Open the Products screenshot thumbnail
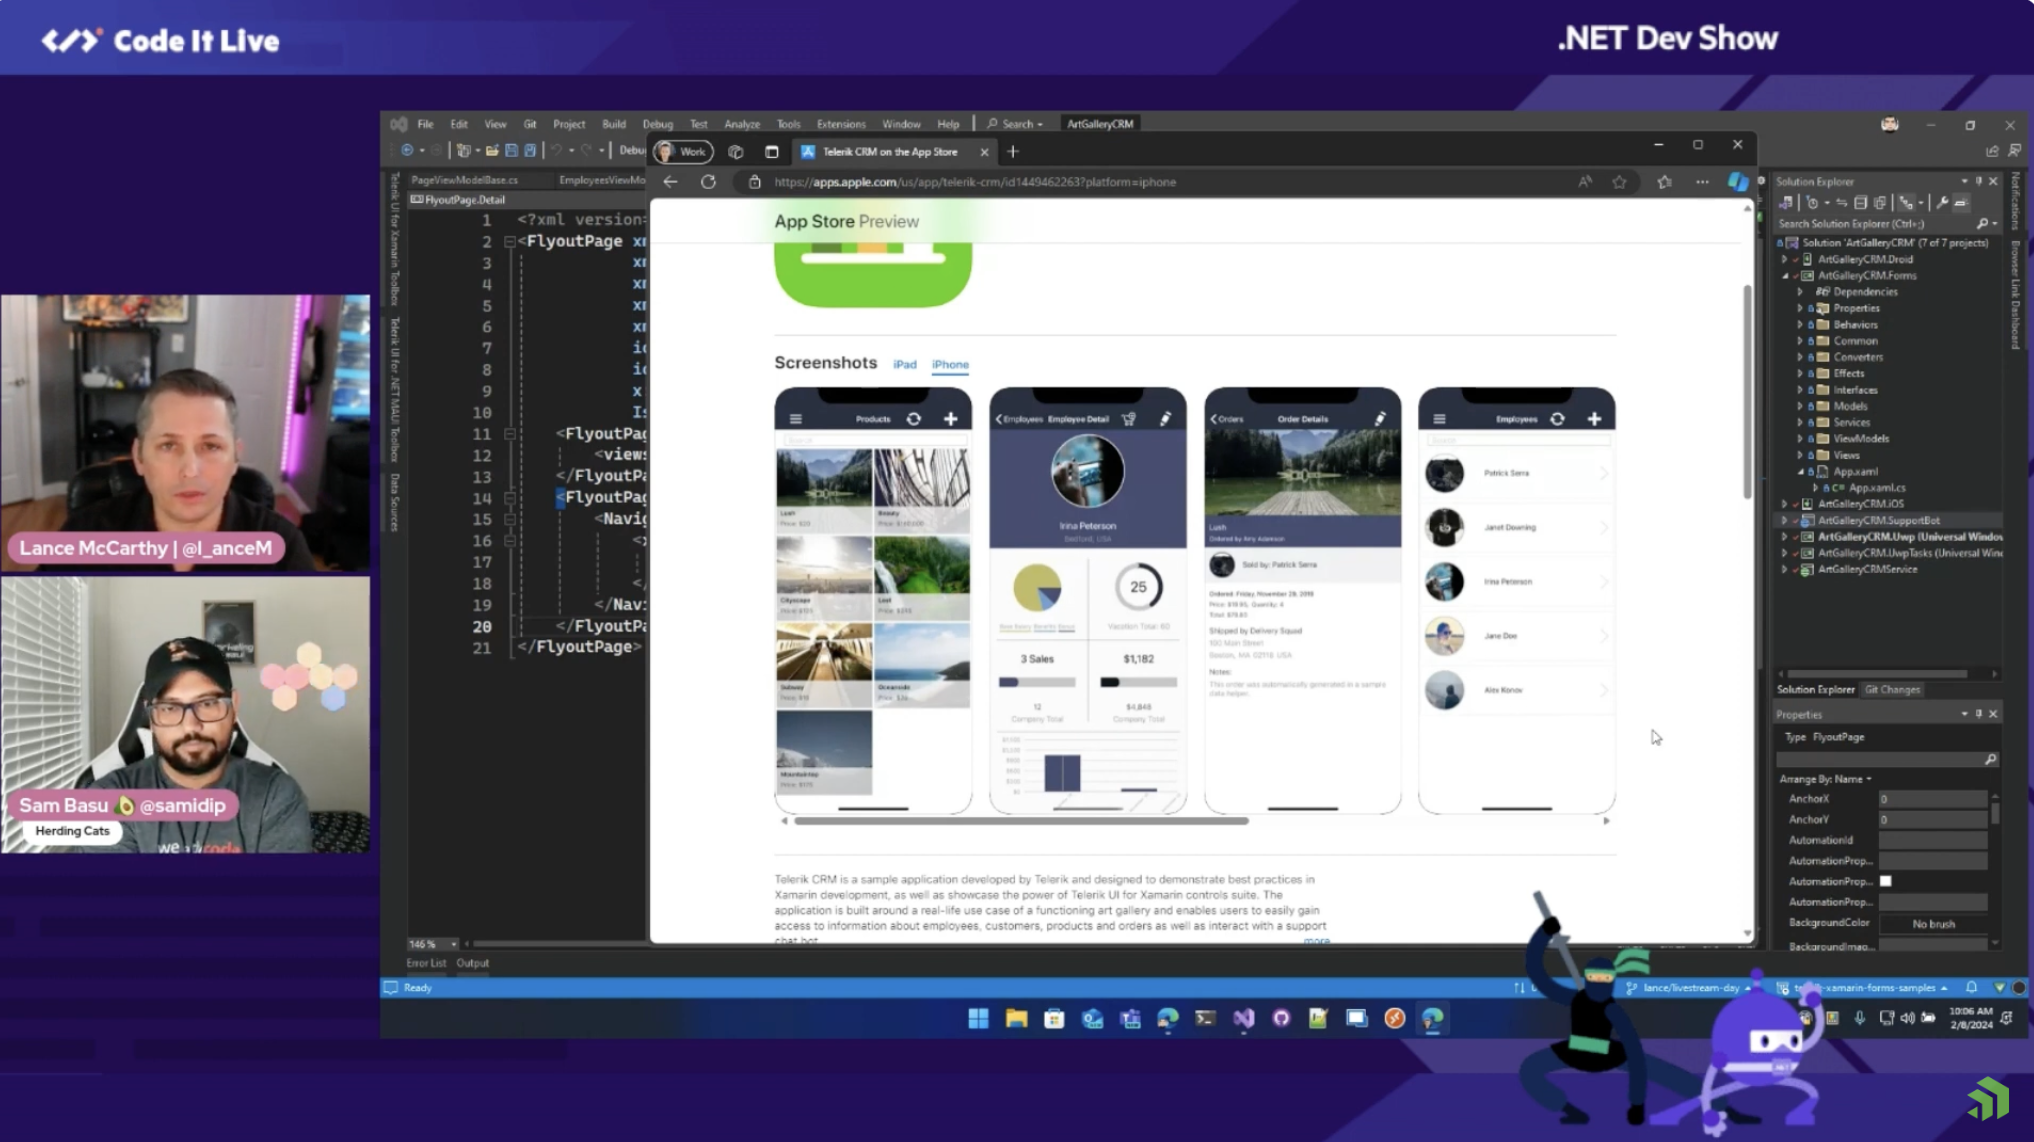The height and width of the screenshot is (1142, 2034). point(873,600)
